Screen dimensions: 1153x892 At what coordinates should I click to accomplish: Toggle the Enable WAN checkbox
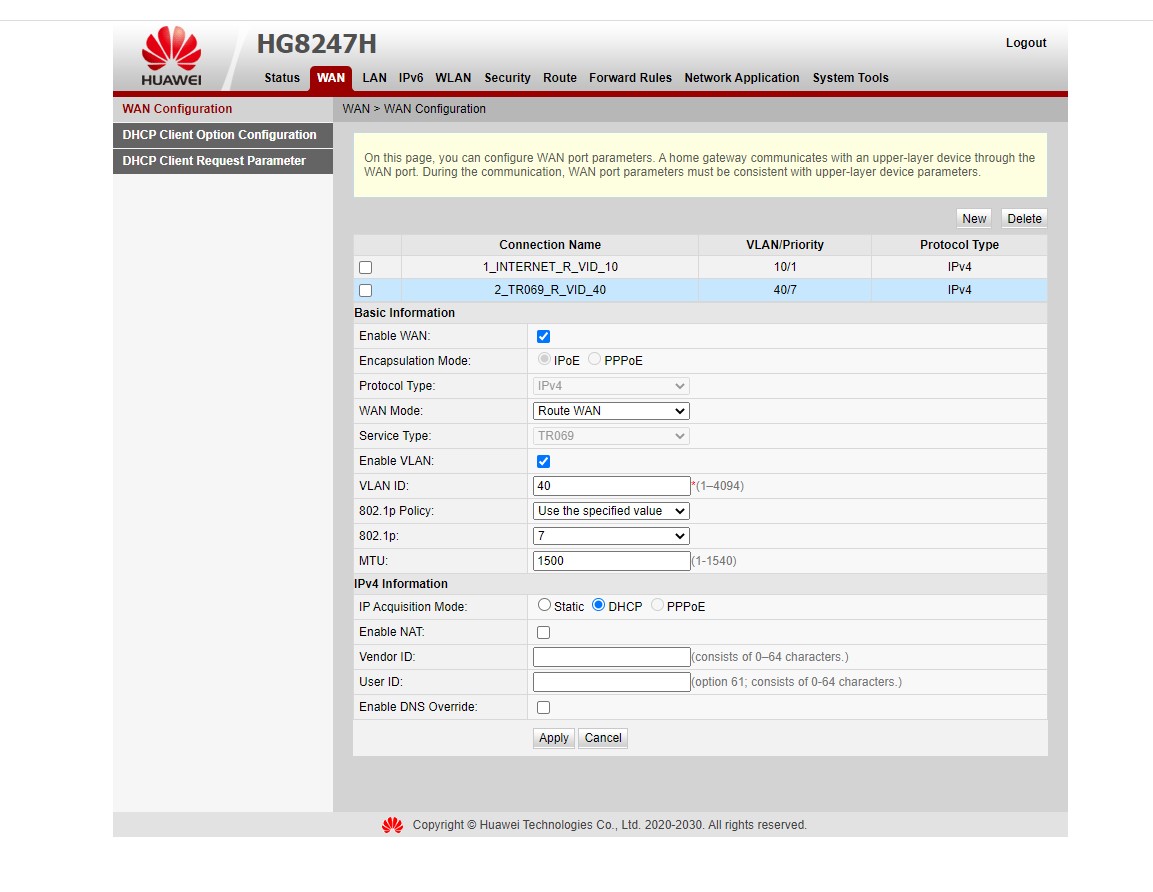[x=543, y=337]
